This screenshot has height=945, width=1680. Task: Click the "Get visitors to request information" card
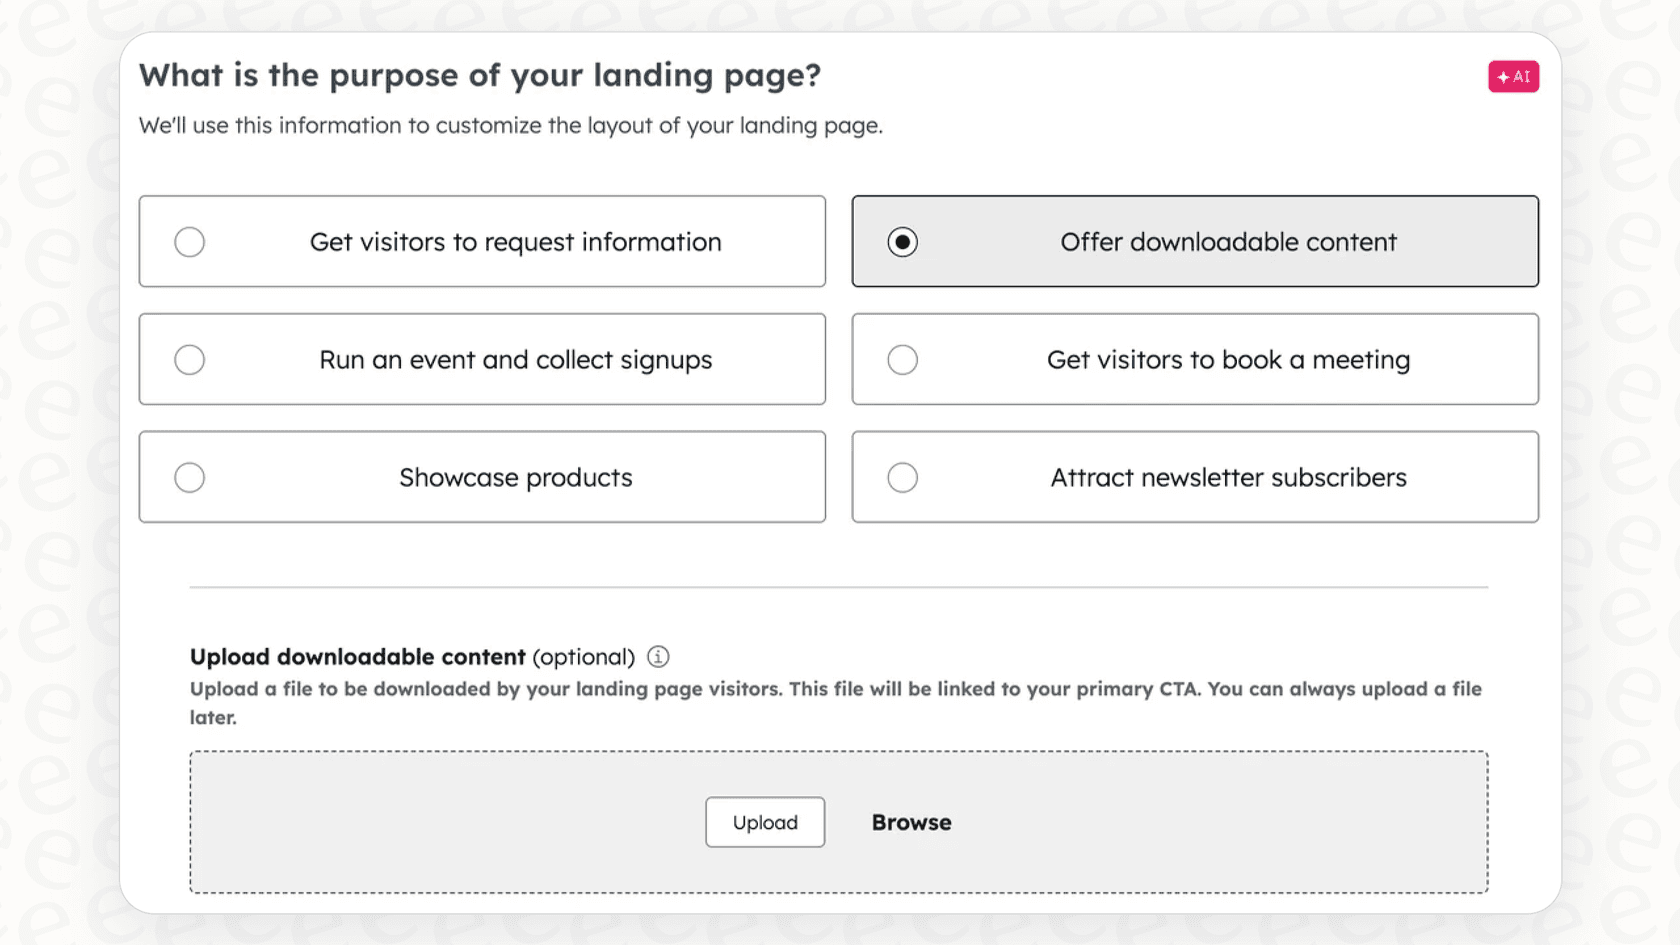(x=482, y=241)
